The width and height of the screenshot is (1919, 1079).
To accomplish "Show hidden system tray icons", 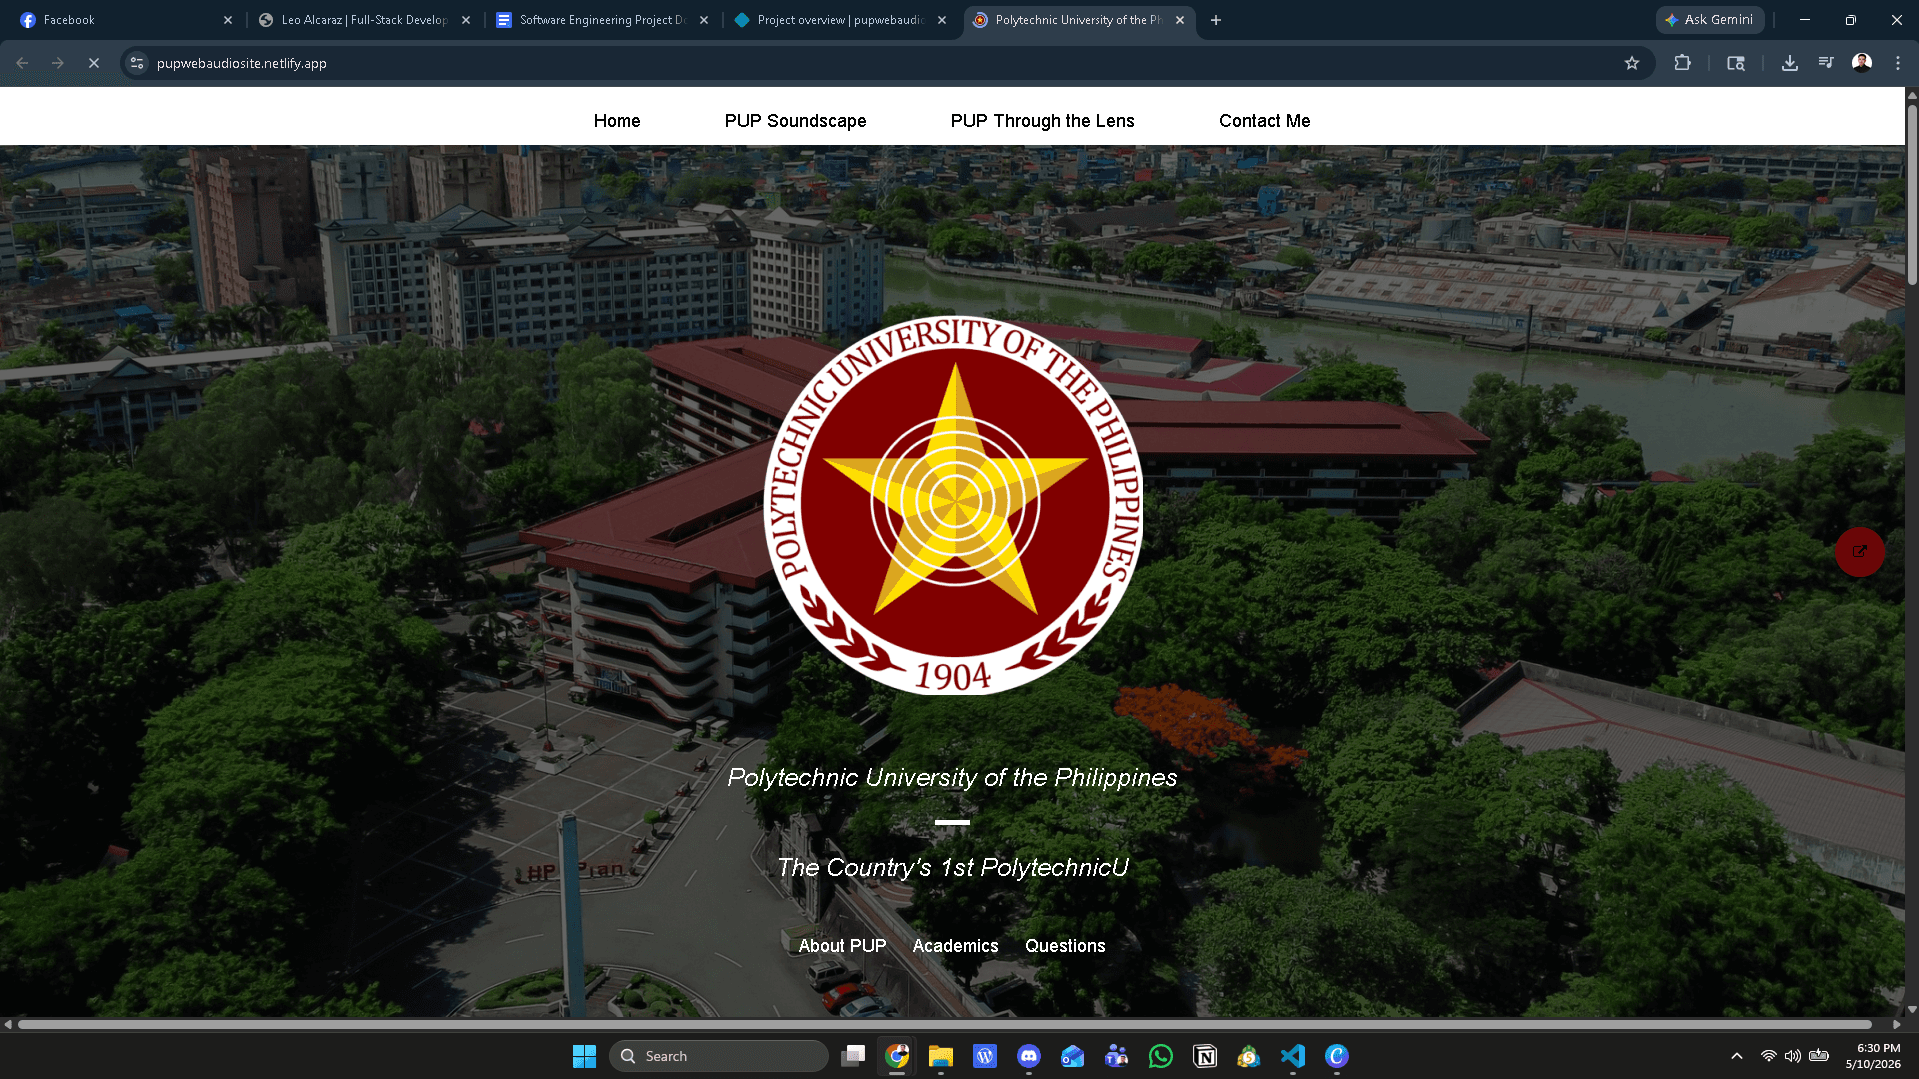I will [1737, 1056].
